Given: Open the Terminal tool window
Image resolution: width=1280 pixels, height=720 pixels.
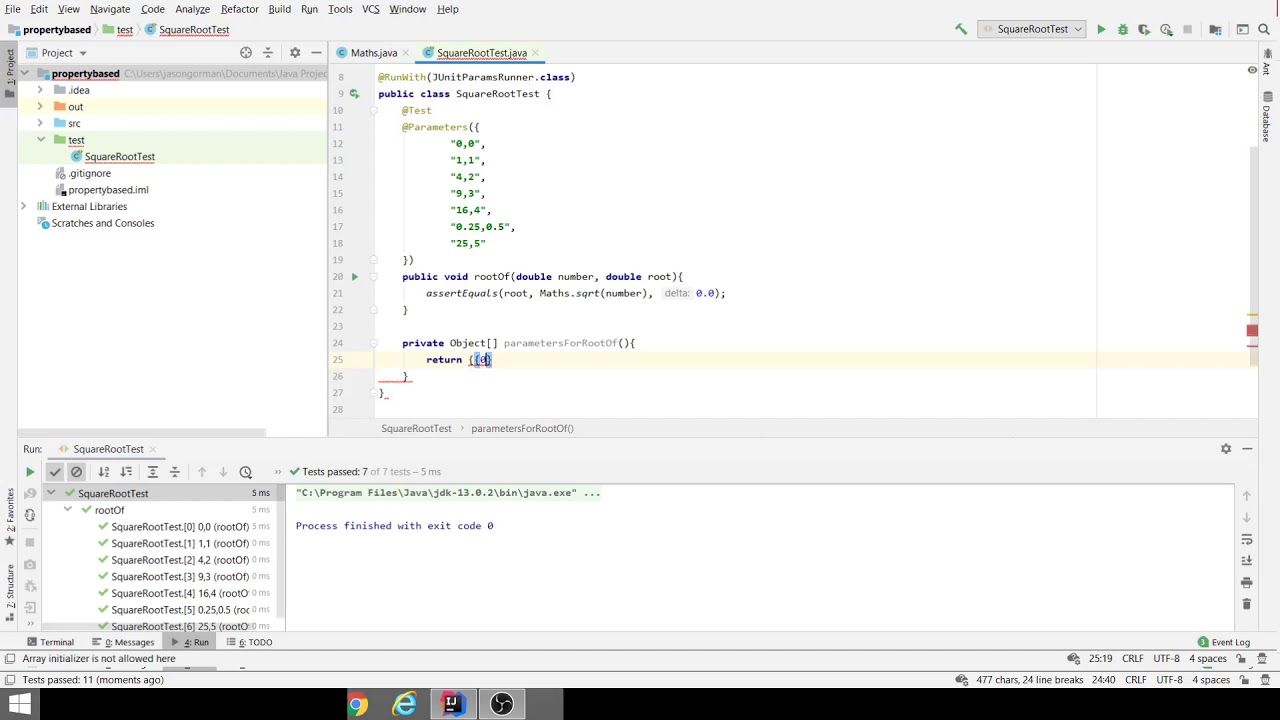Looking at the screenshot, I should 50,642.
